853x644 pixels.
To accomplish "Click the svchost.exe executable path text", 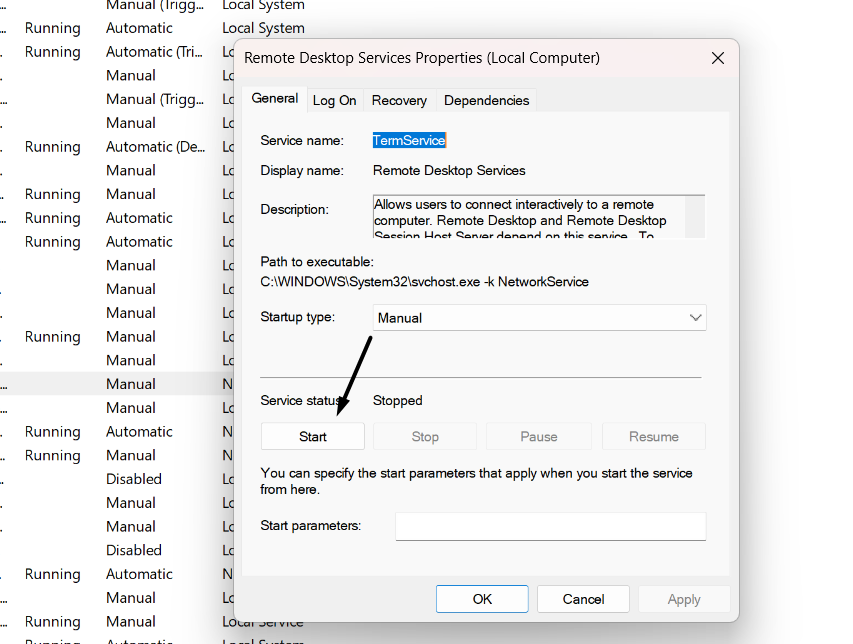I will point(424,282).
